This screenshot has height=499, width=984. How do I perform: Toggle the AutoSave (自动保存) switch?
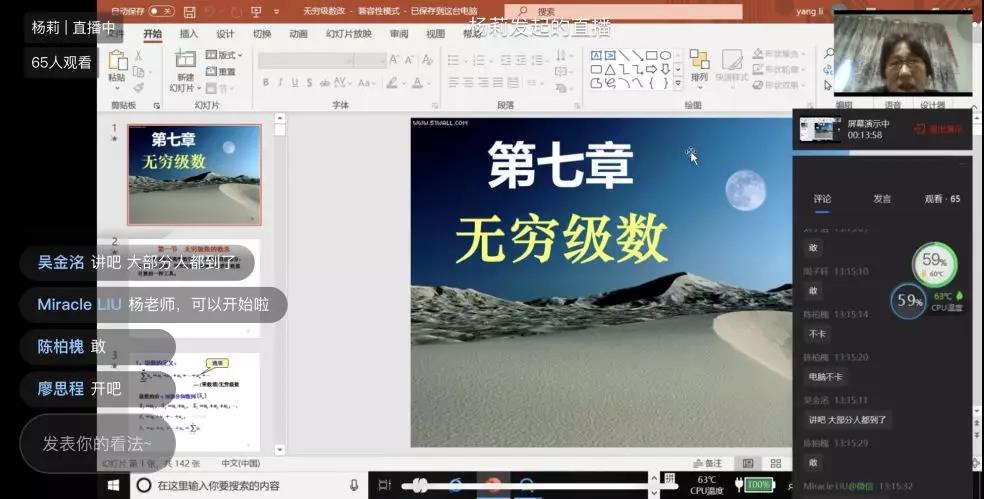(160, 12)
